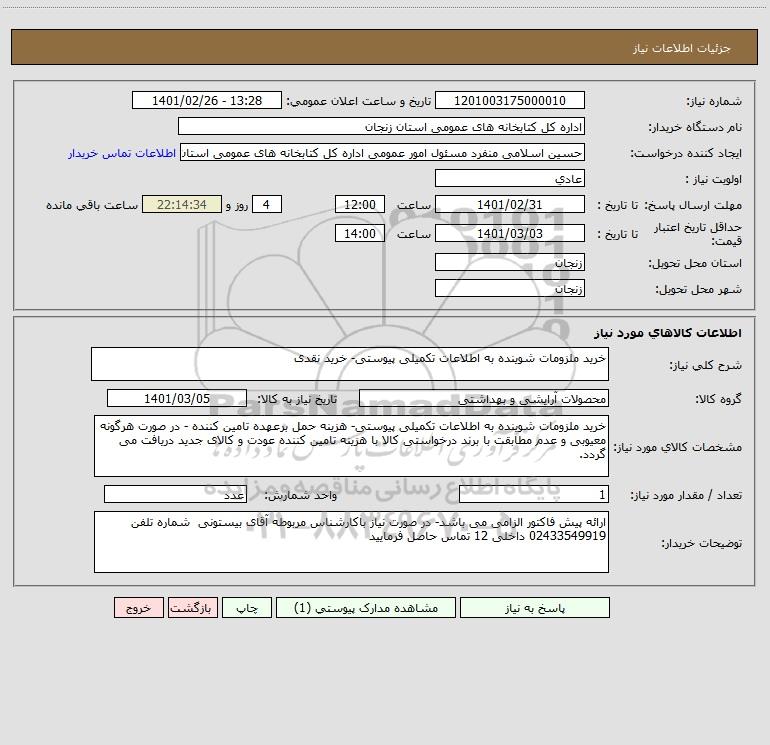Click the section title 'اطلاعات کالاهای مورد نیاز'
The width and height of the screenshot is (770, 745).
668,333
